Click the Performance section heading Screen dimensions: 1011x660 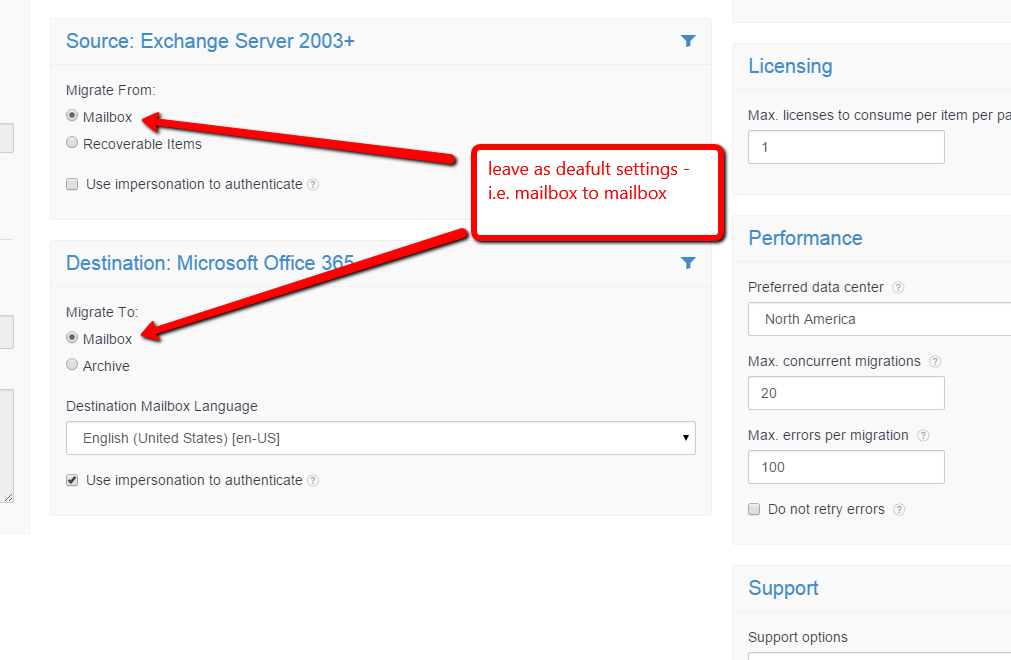805,238
